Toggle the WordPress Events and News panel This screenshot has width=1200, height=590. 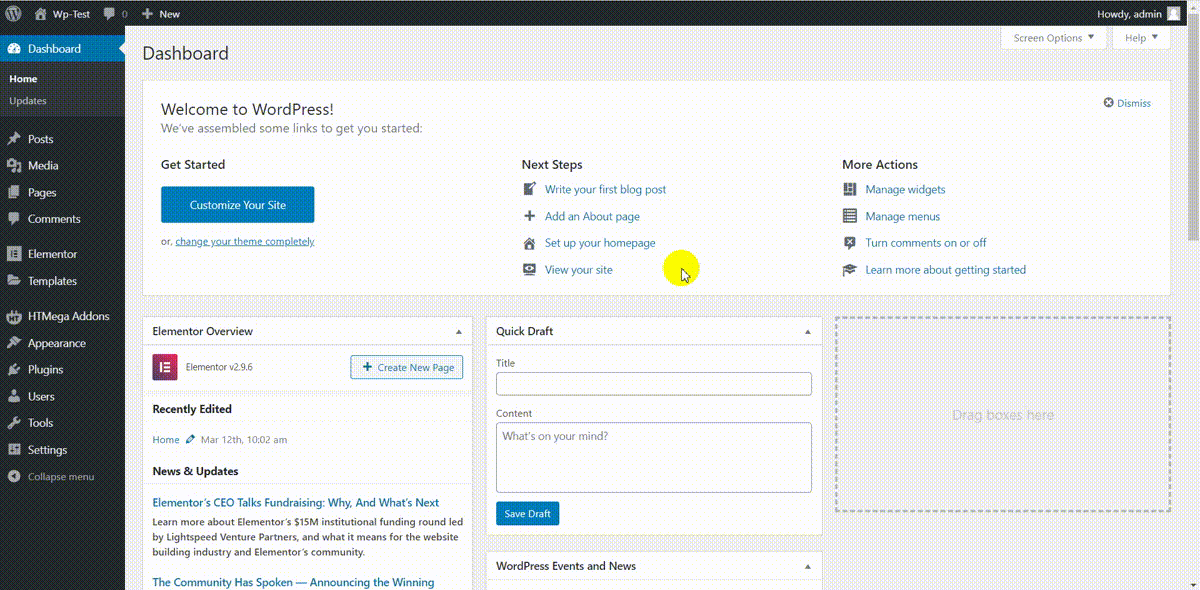[808, 566]
